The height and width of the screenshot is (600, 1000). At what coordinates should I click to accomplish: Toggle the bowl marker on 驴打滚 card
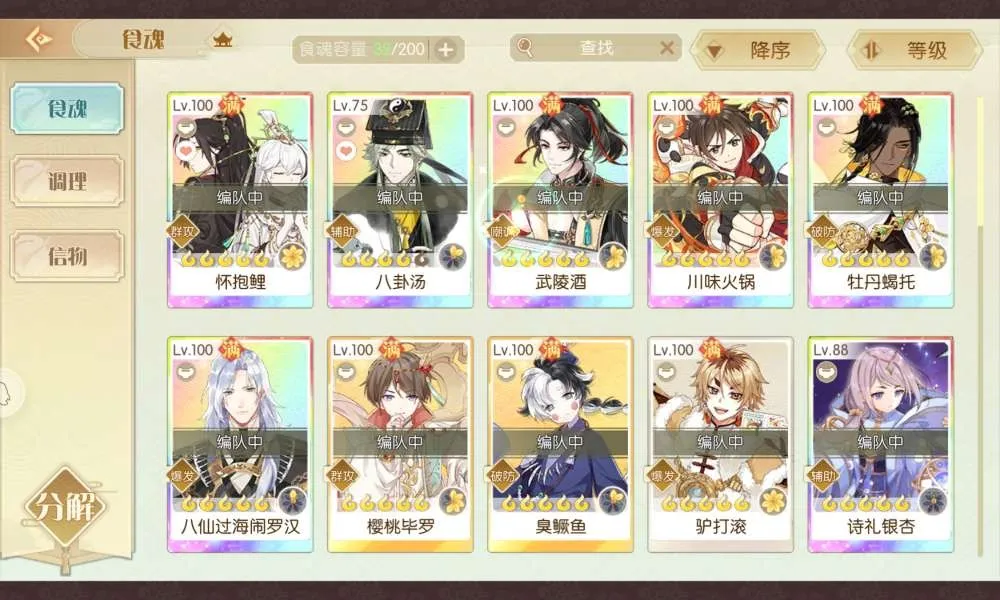tap(666, 371)
